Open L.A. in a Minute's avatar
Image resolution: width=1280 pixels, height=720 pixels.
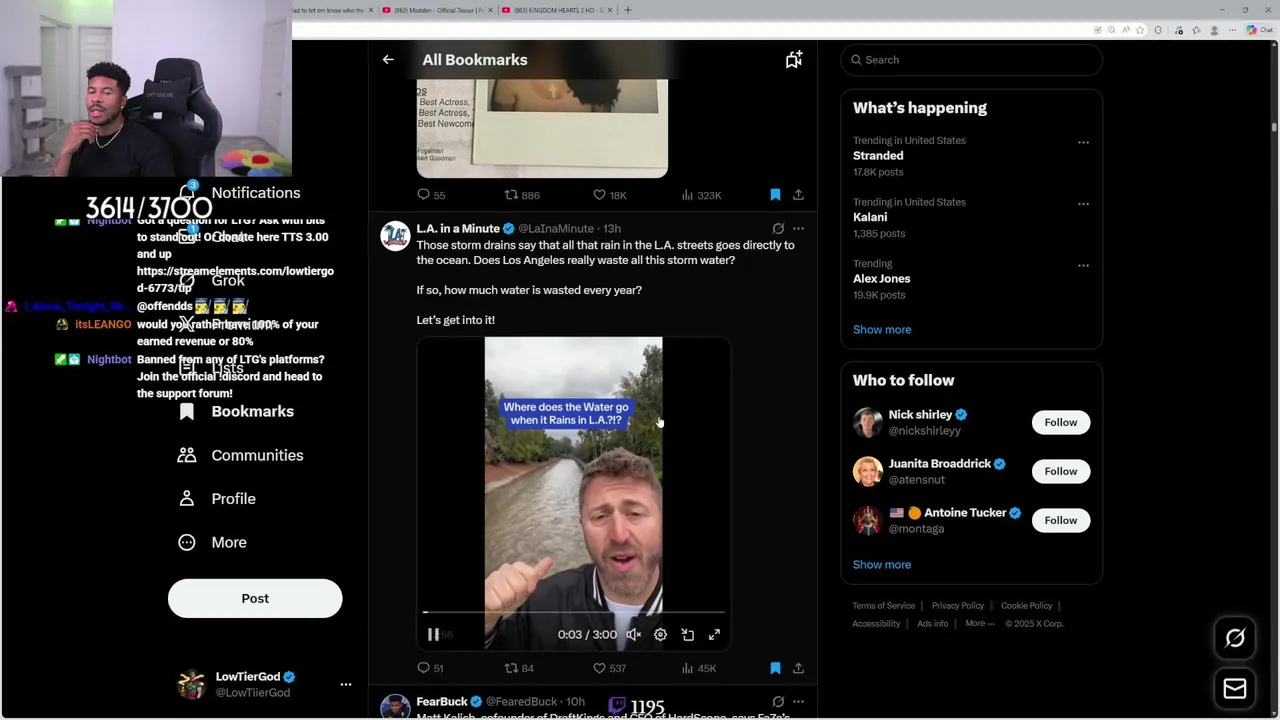[395, 236]
